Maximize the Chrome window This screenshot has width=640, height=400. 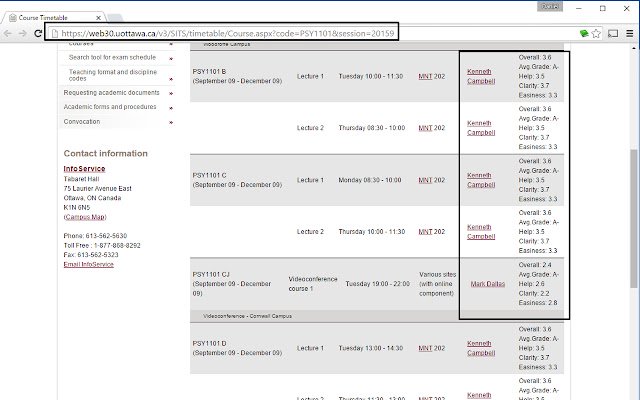coord(602,8)
